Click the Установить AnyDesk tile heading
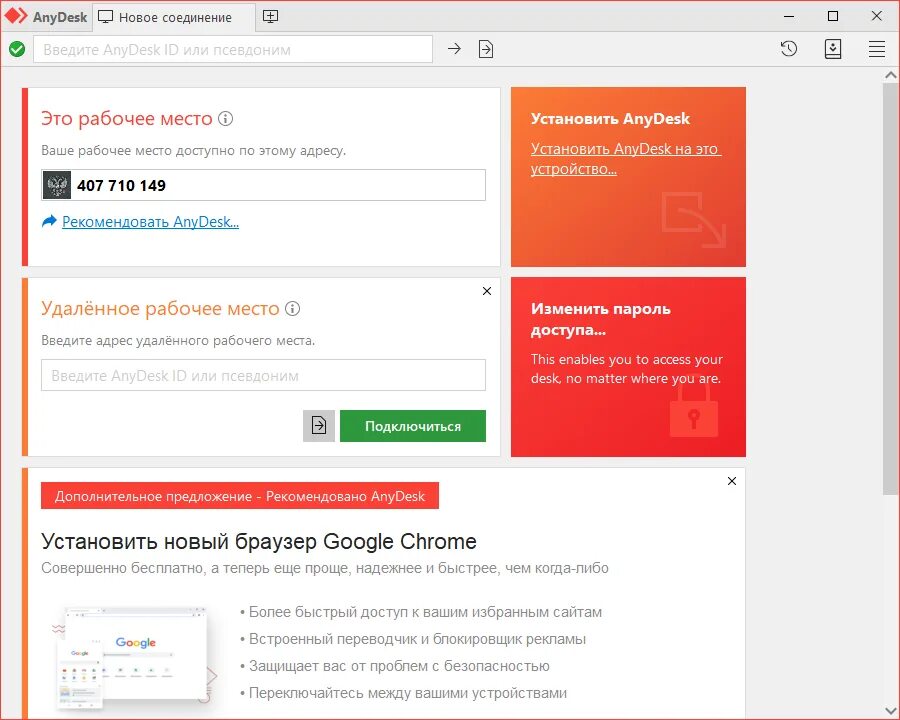 click(610, 119)
